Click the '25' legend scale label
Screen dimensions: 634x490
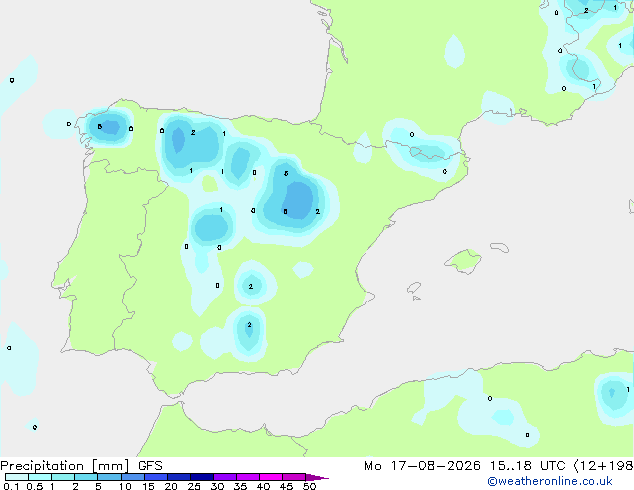(194, 486)
